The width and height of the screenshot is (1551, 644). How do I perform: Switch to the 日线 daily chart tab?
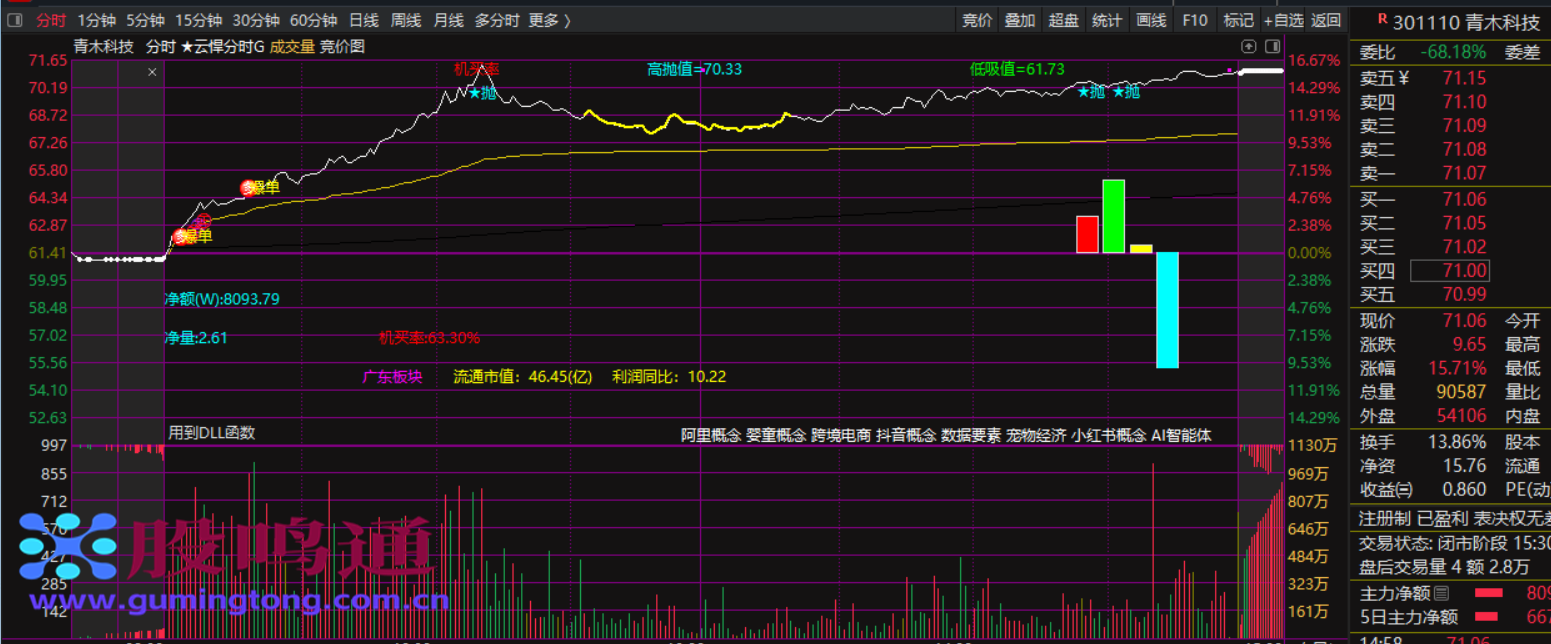364,20
